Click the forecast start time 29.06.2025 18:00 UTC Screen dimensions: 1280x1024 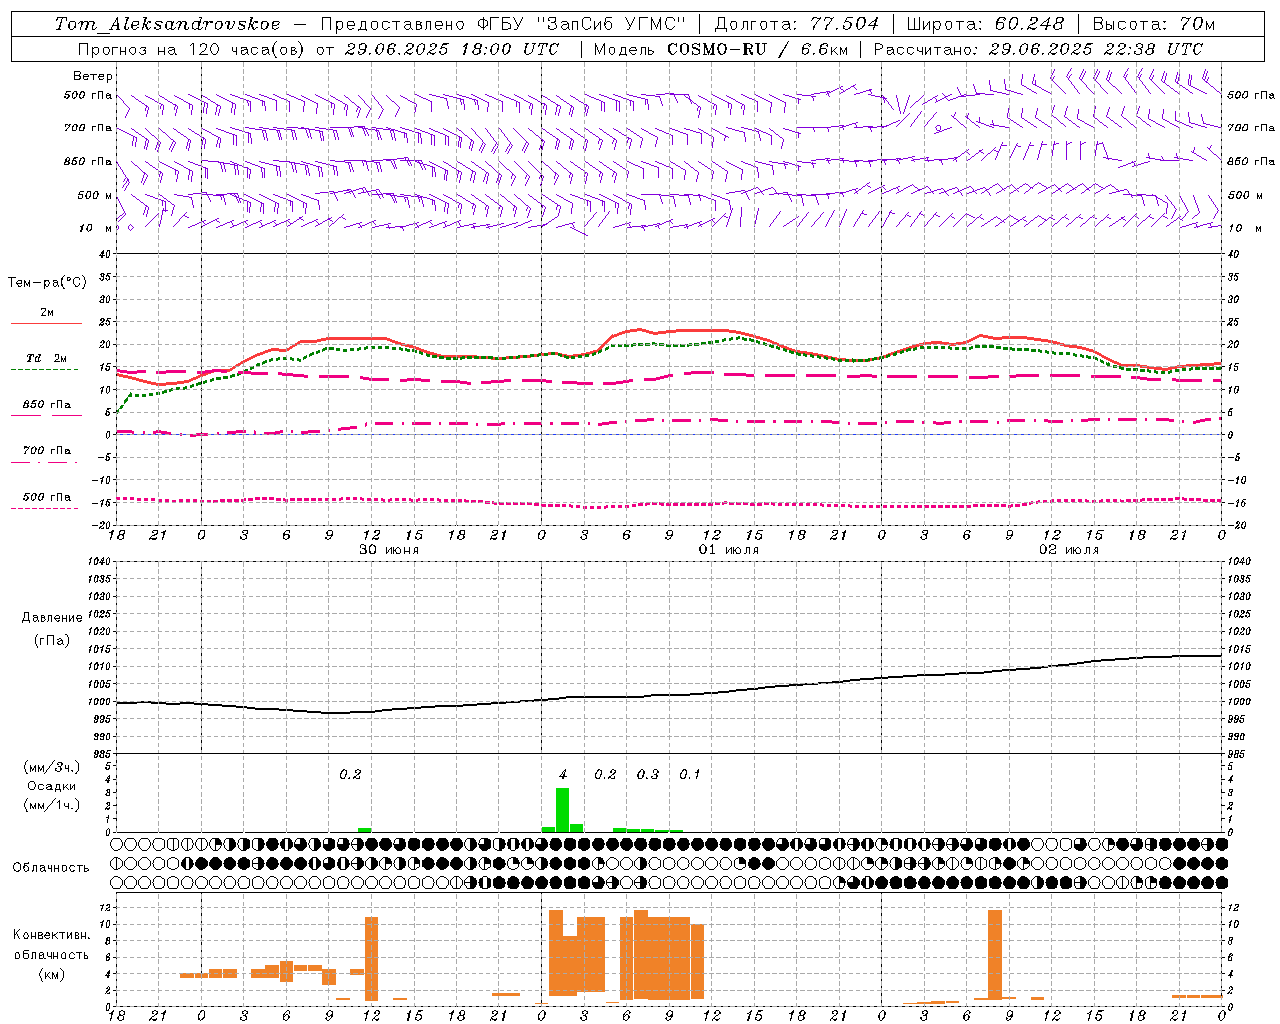pos(451,48)
